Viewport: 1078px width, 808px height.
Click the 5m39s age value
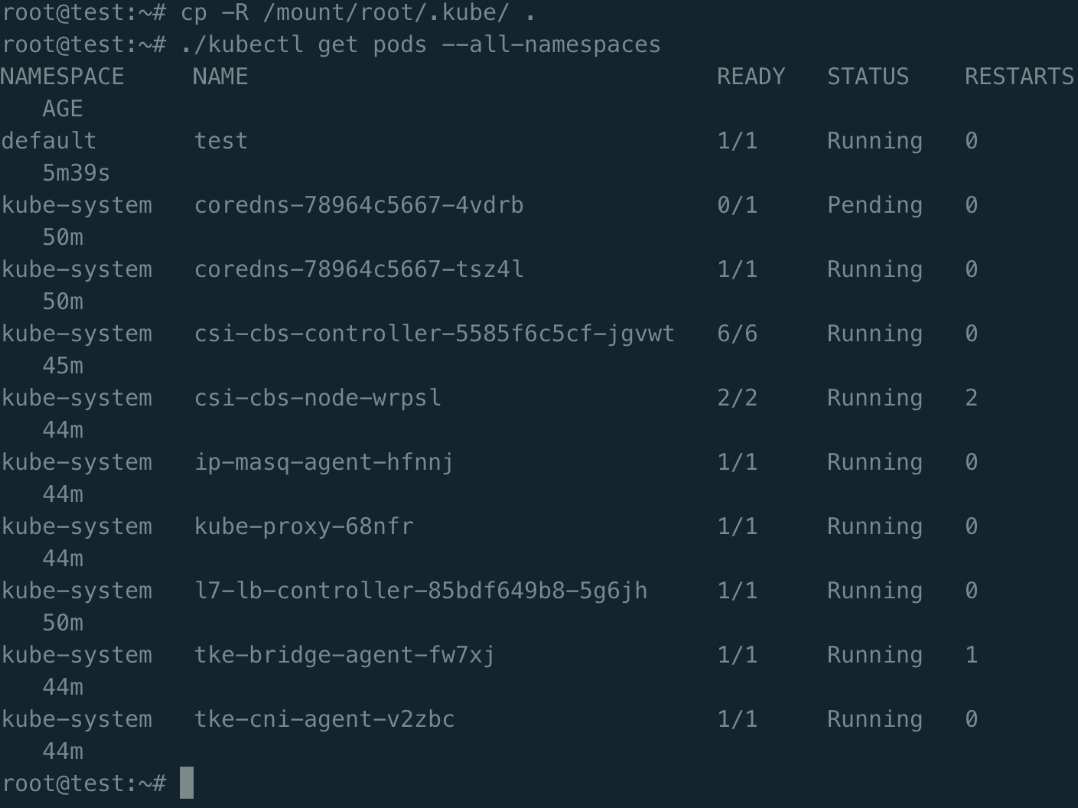[76, 173]
